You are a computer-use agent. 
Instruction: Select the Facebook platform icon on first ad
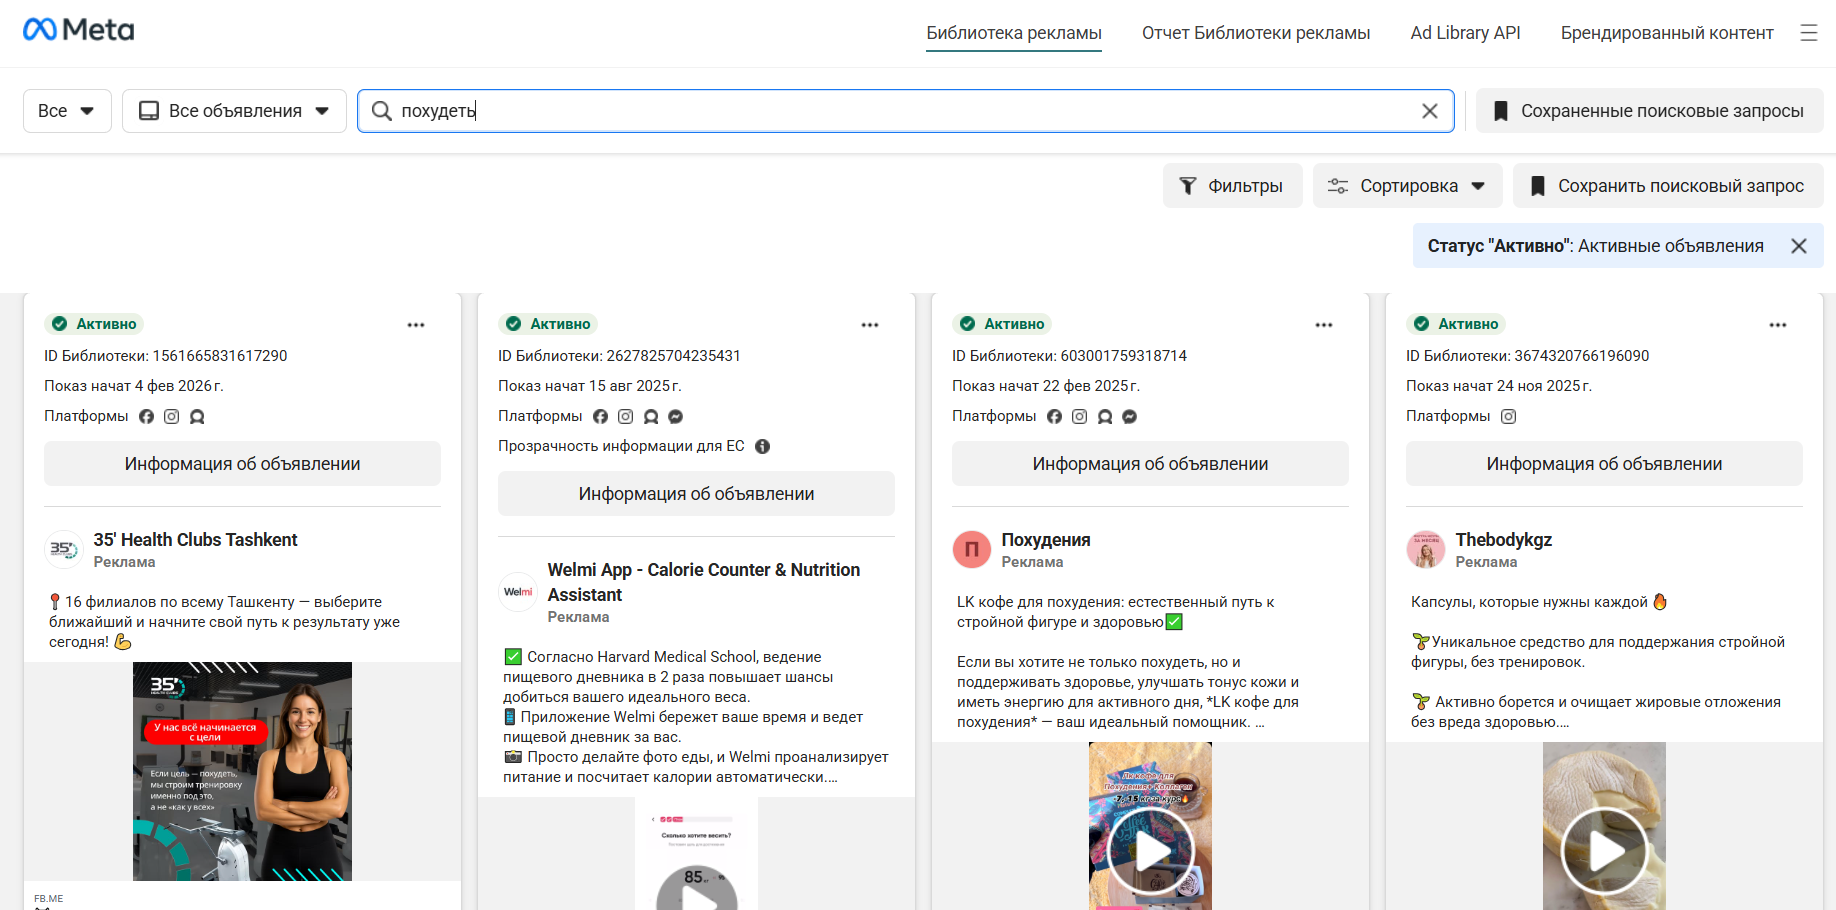tap(146, 416)
